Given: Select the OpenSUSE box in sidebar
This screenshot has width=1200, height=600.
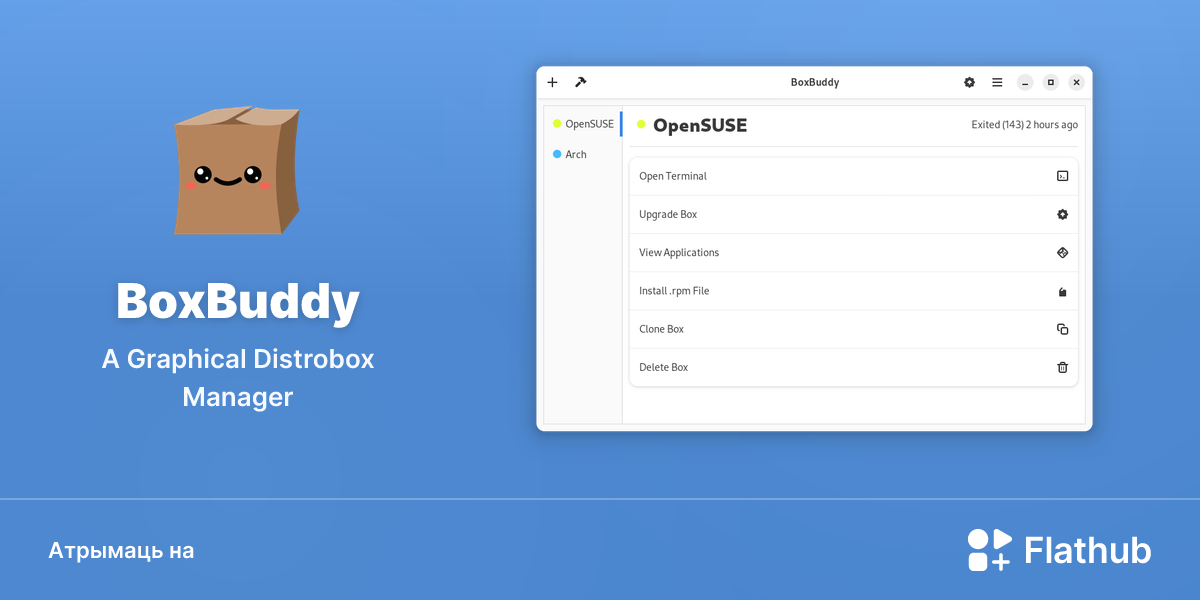Looking at the screenshot, I should coord(583,124).
